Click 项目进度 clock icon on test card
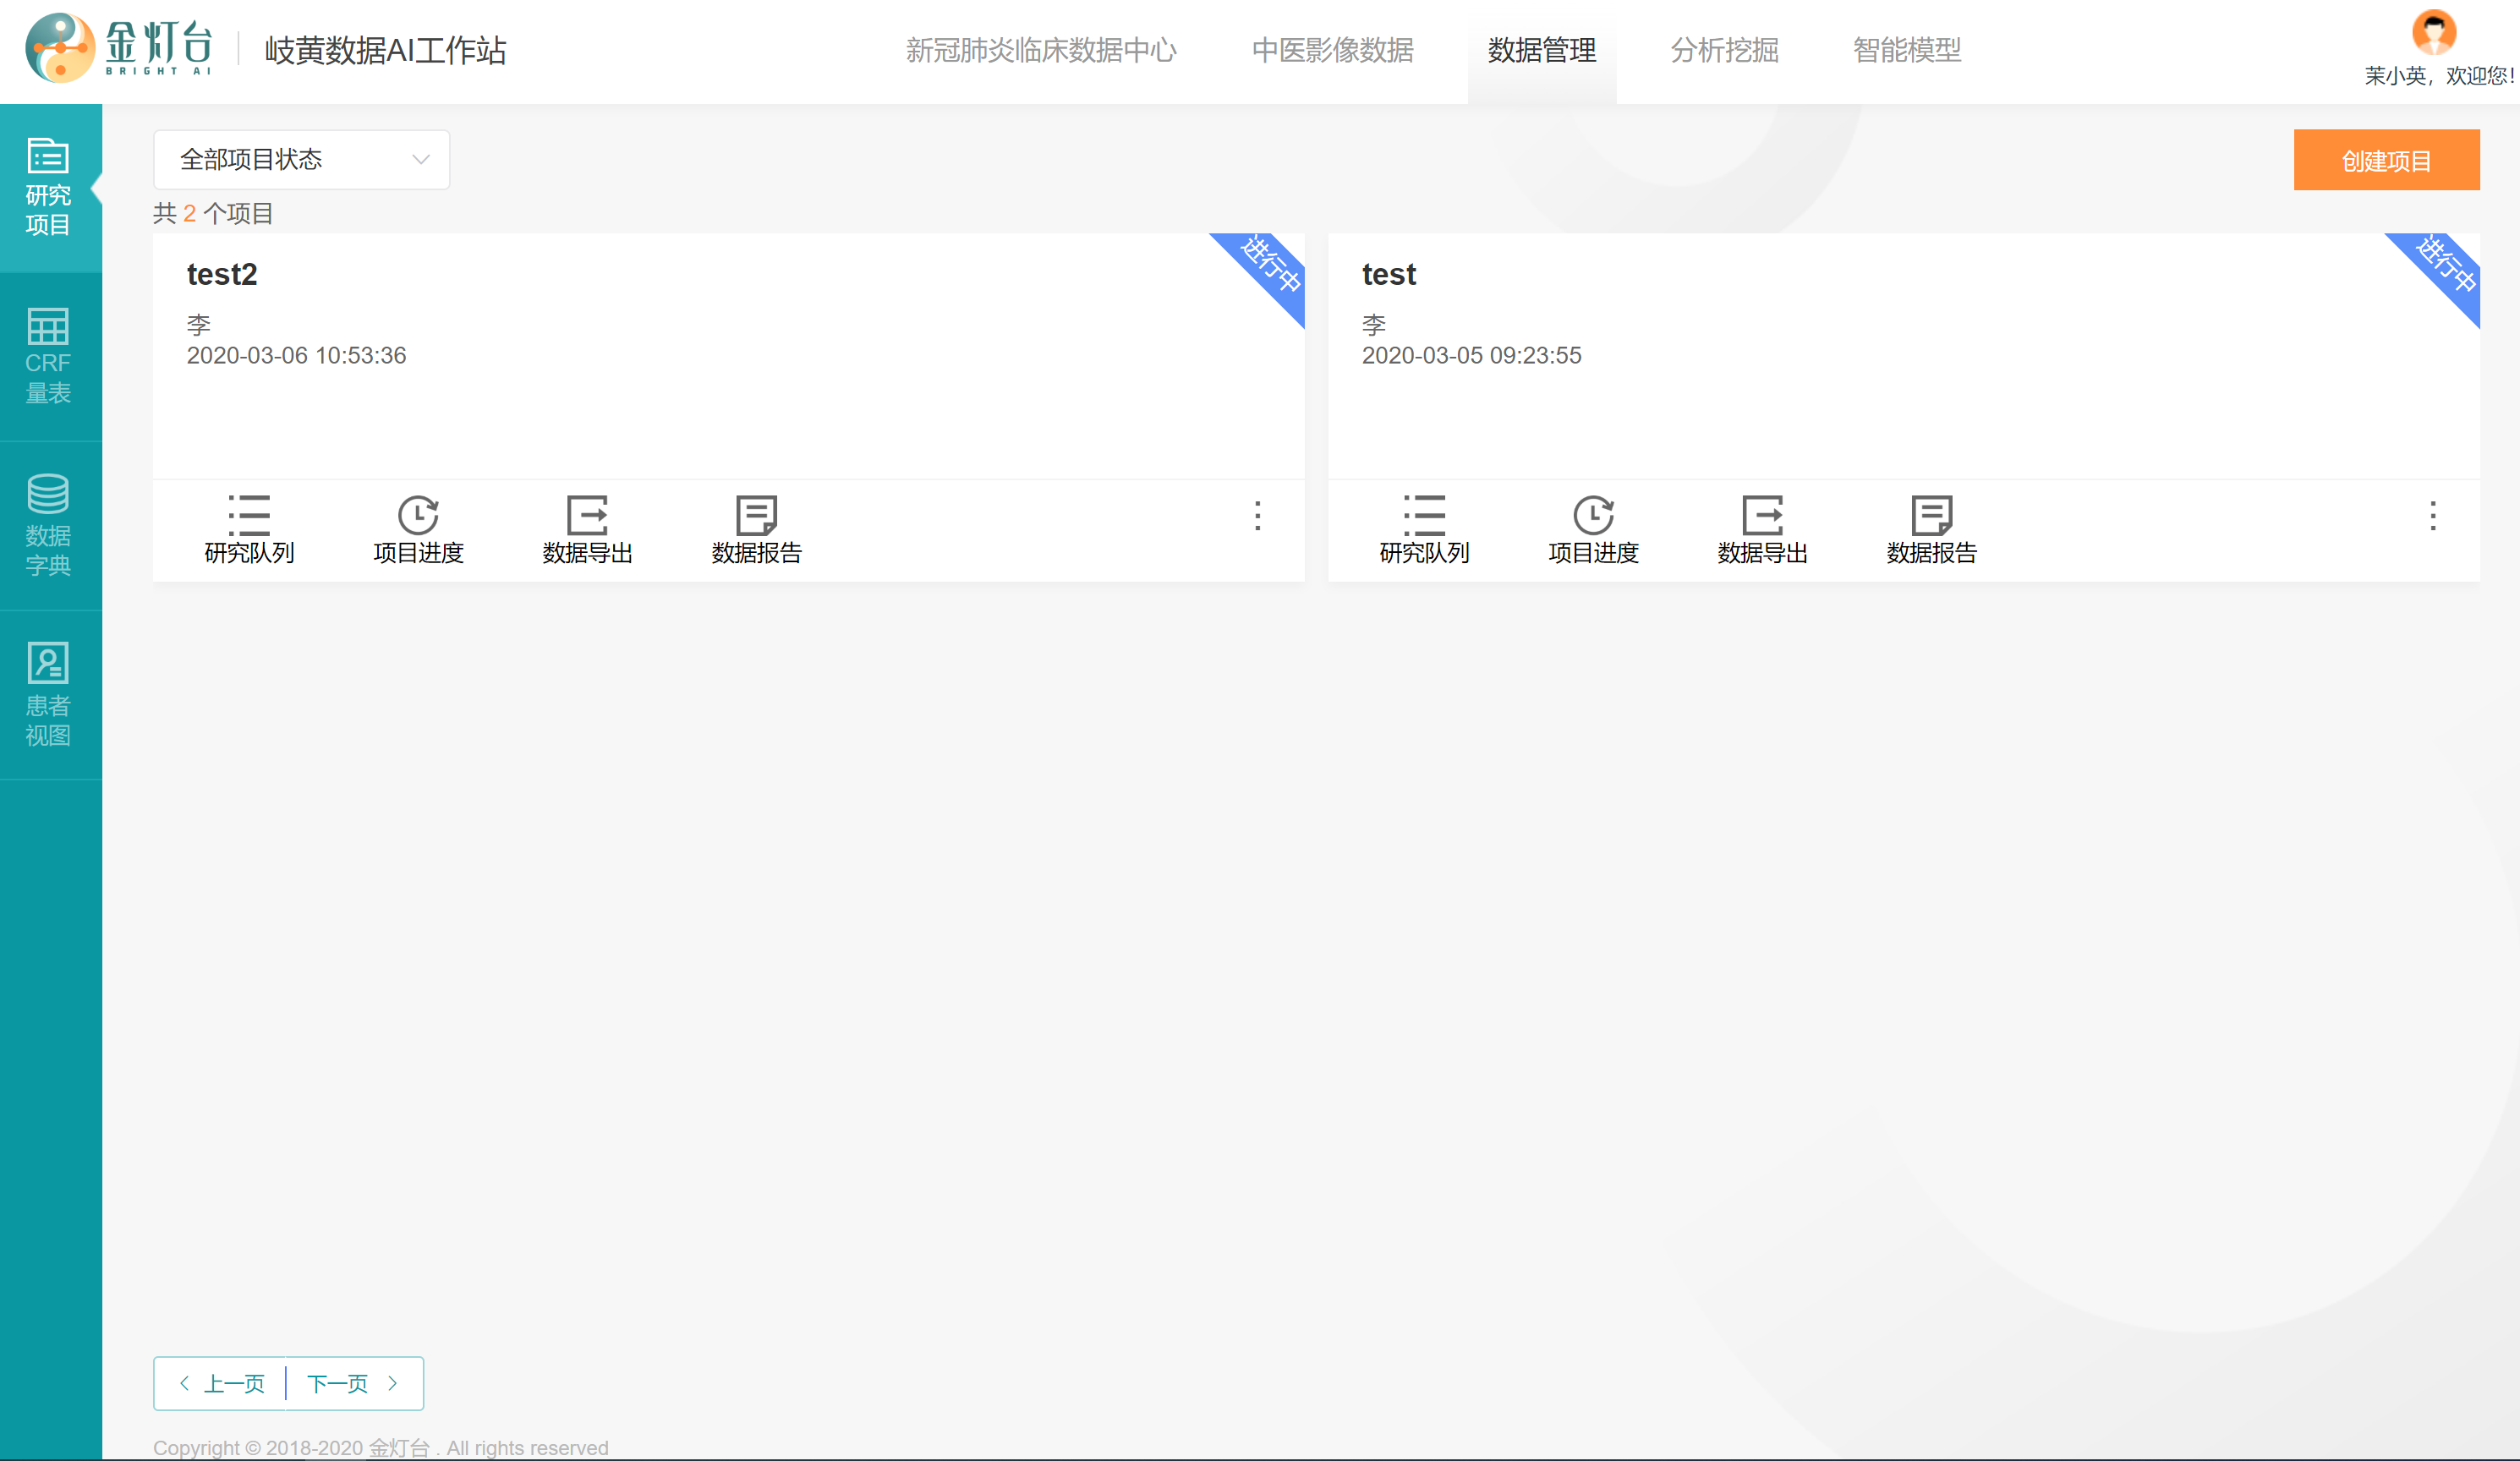This screenshot has width=2520, height=1461. click(1593, 516)
